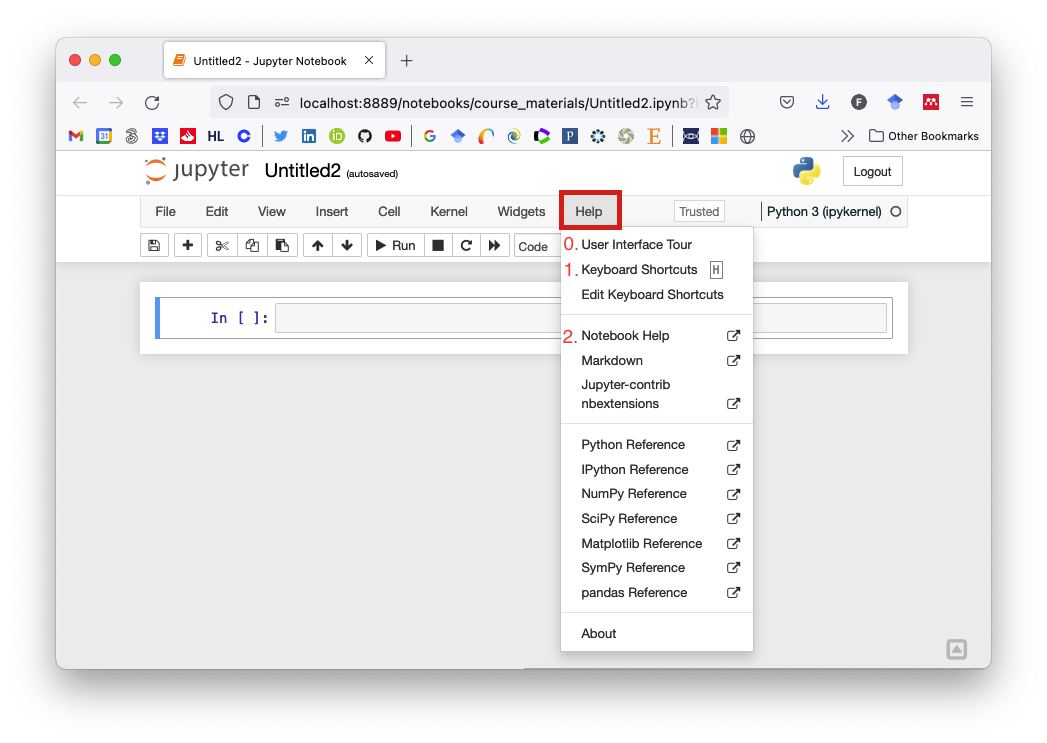The height and width of the screenshot is (743, 1047).
Task: Open the YouTube bookmark
Action: tap(393, 136)
